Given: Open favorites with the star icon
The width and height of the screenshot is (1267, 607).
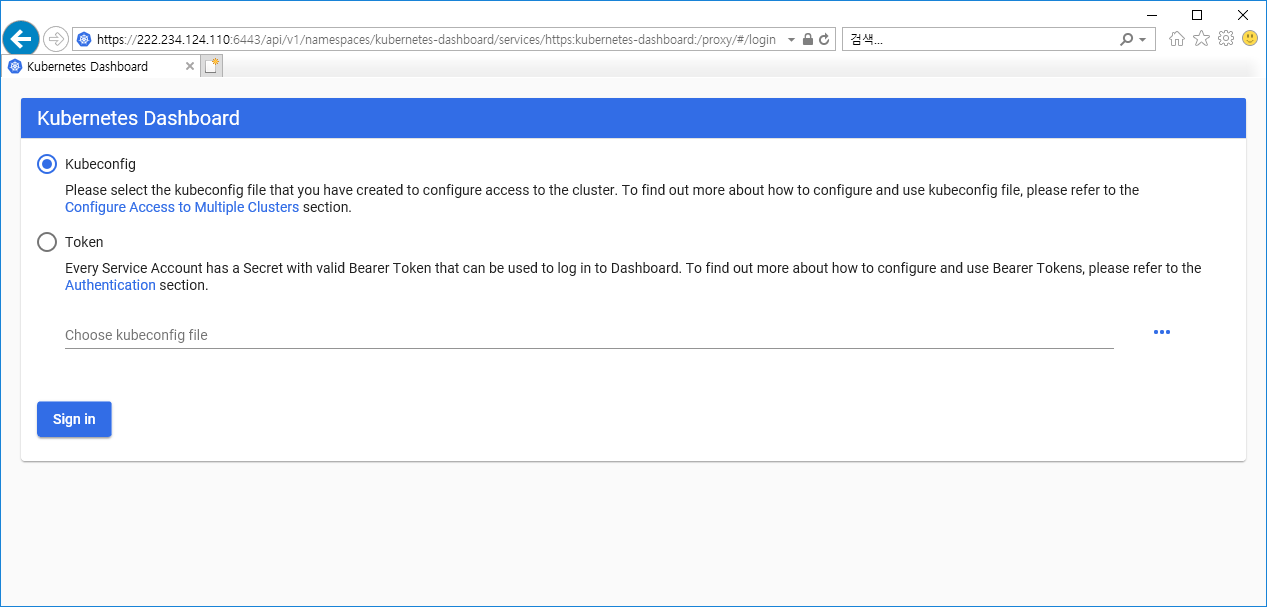Looking at the screenshot, I should 1201,38.
